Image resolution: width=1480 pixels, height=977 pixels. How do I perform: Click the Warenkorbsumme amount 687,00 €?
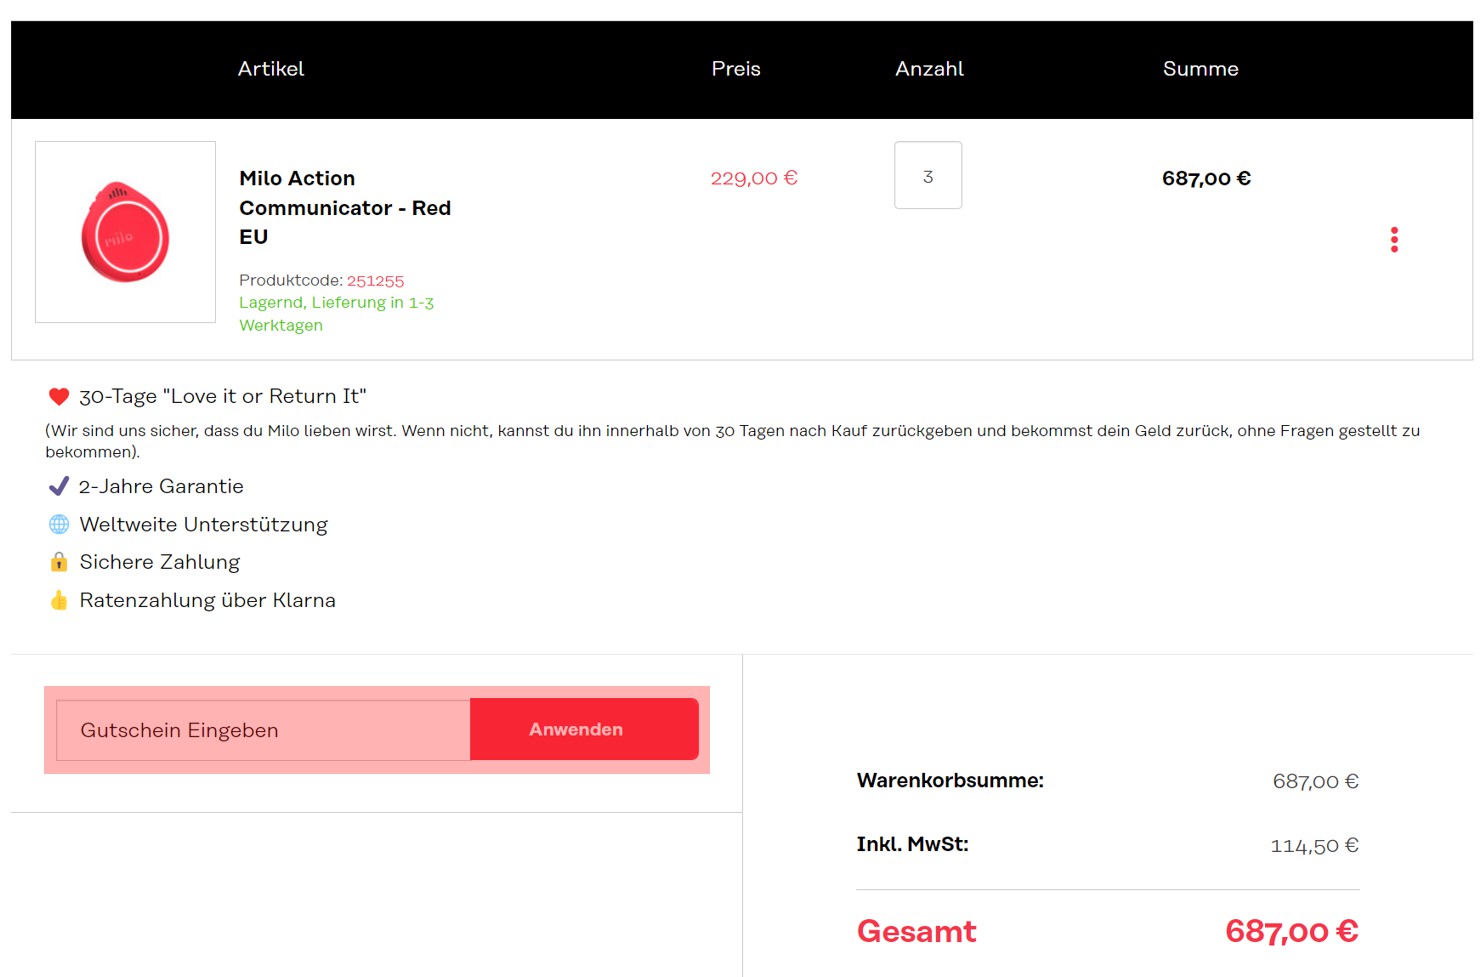point(1315,781)
